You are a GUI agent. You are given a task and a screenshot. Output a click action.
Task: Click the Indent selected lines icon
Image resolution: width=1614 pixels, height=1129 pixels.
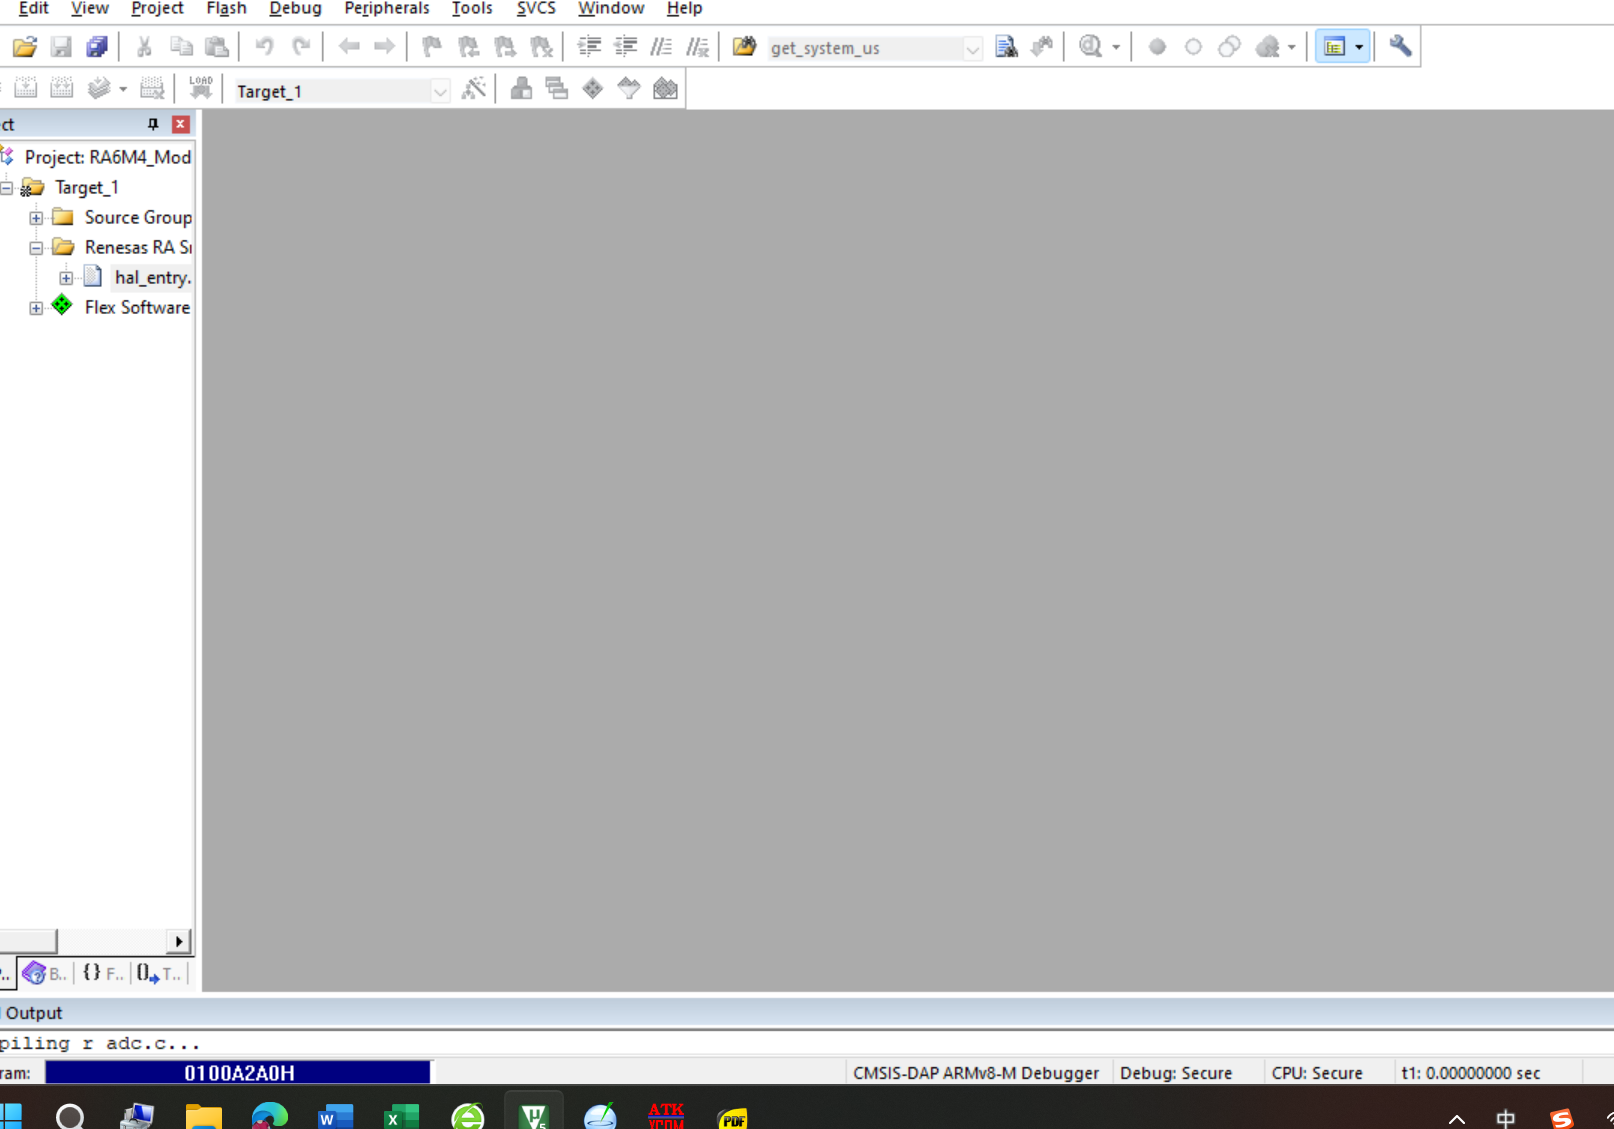click(x=589, y=47)
